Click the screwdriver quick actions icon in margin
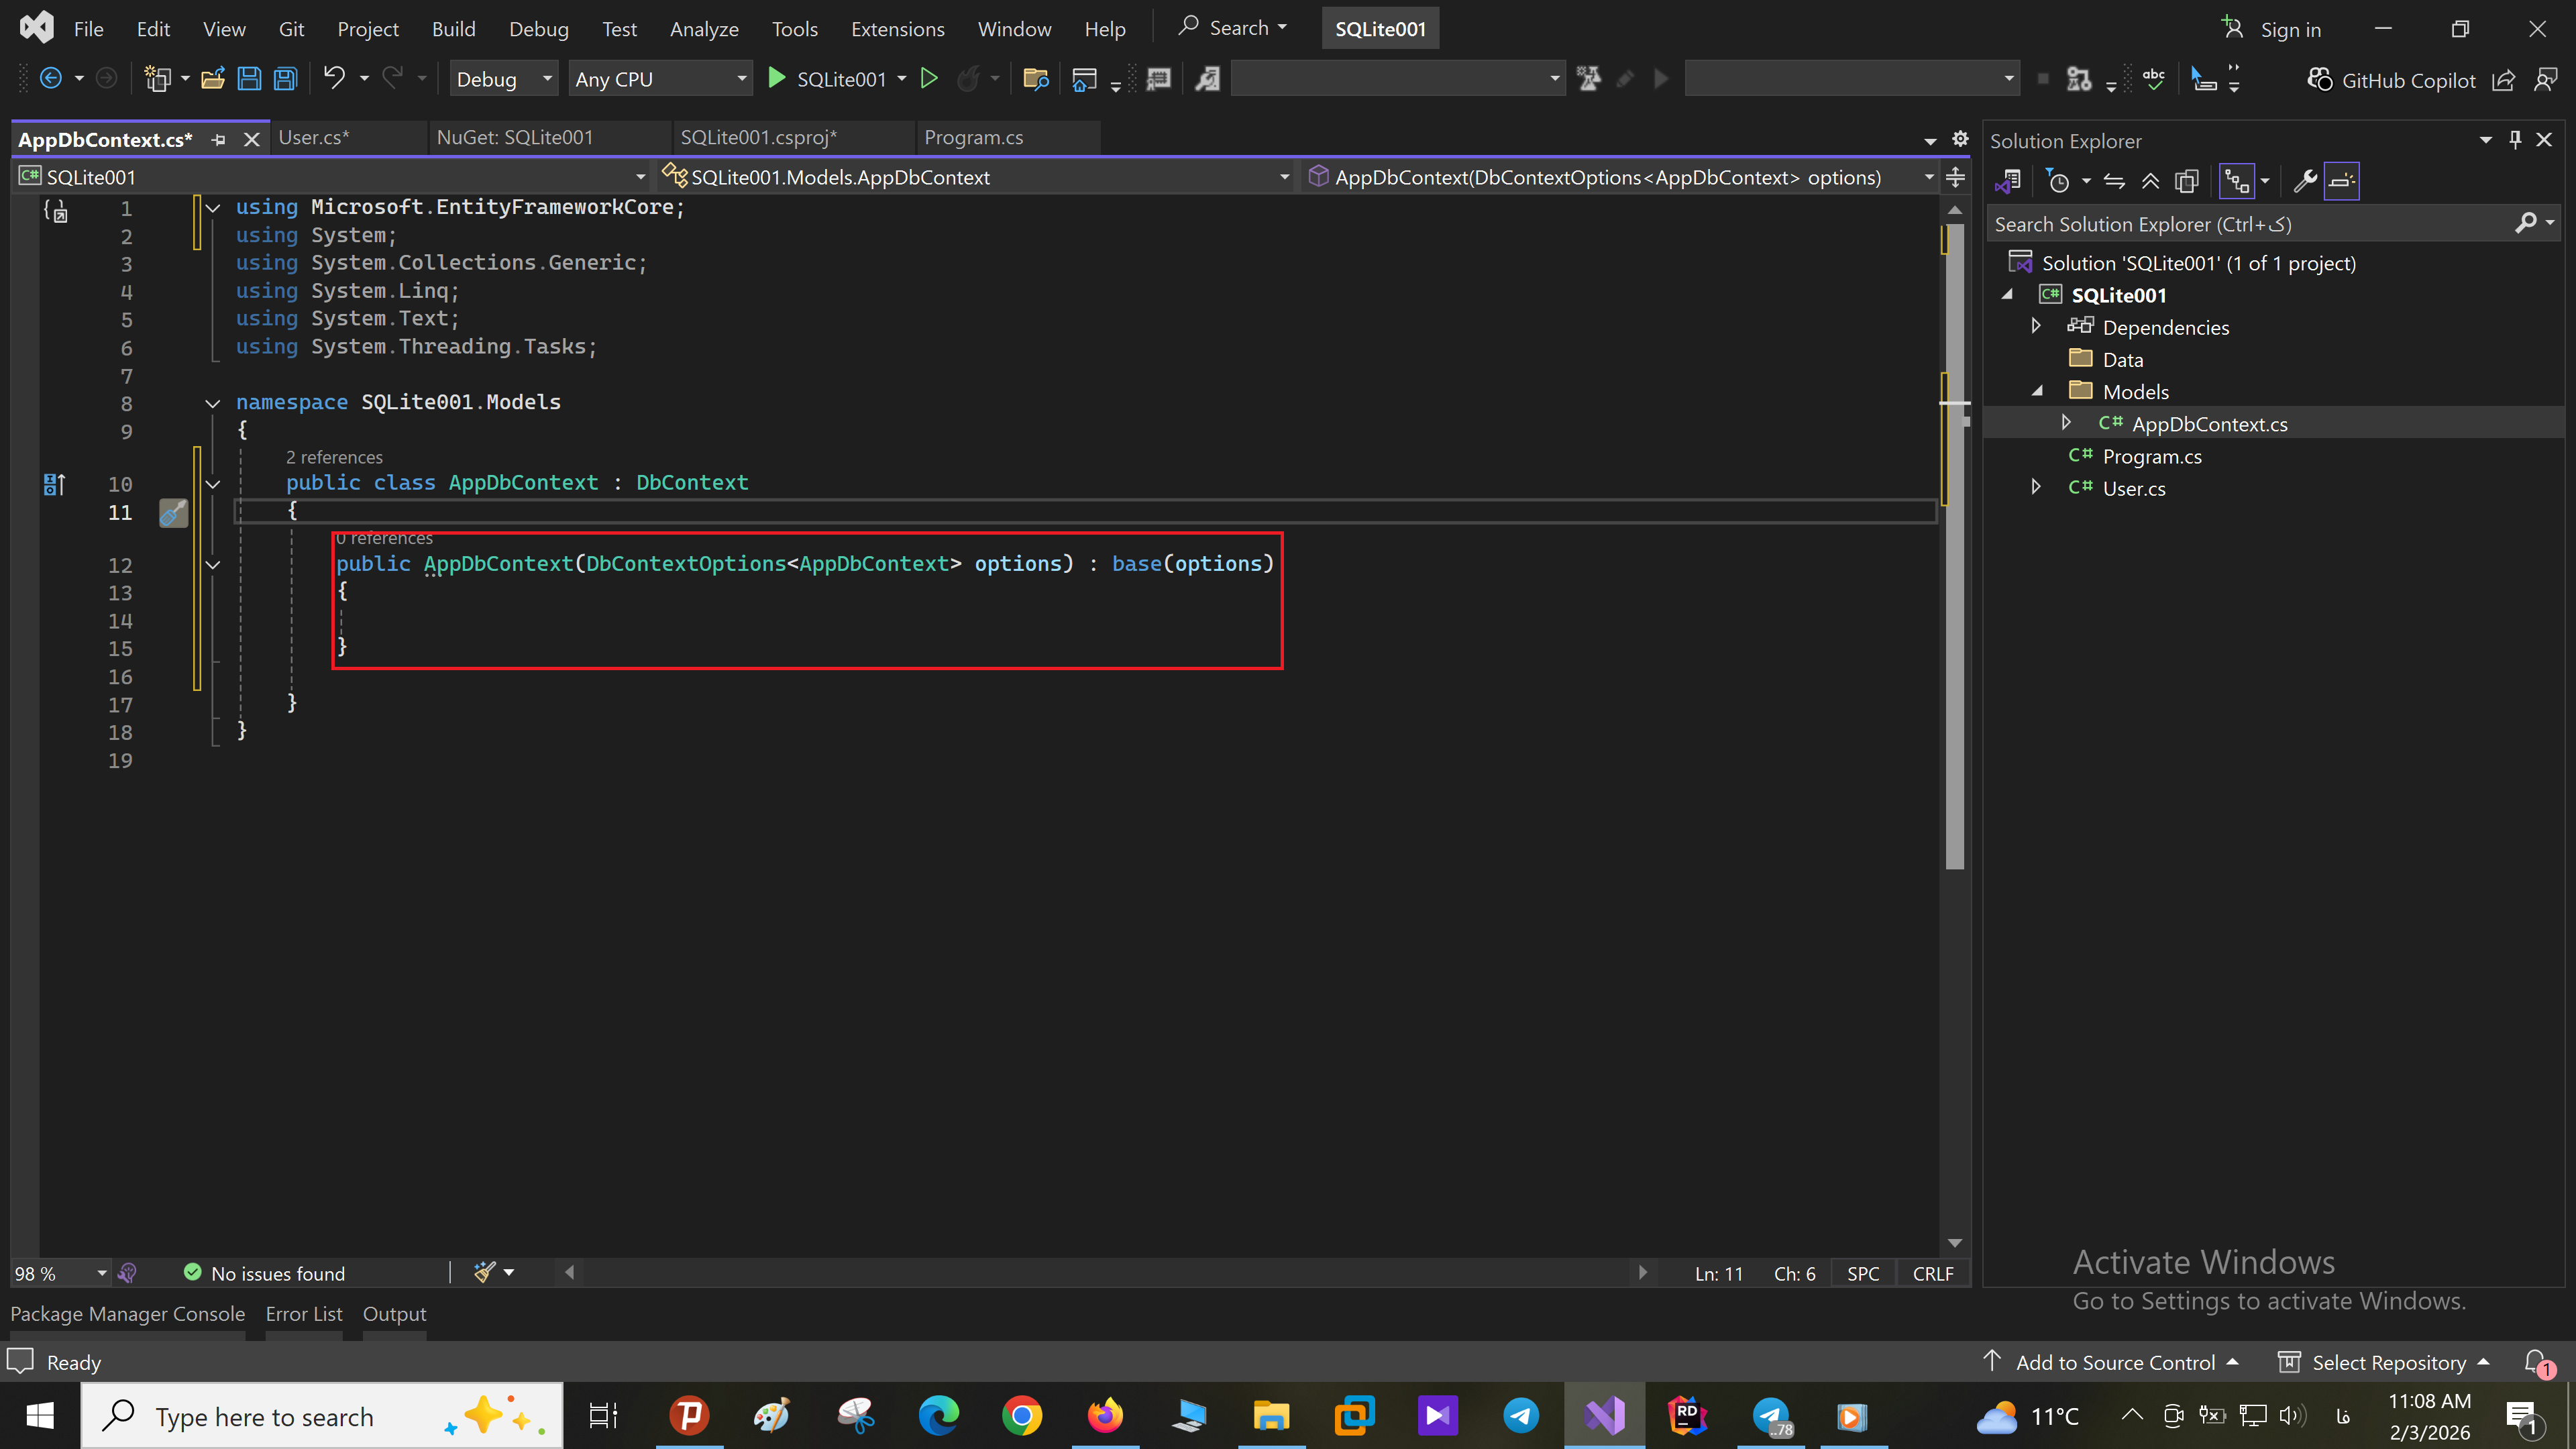This screenshot has height=1449, width=2576. [x=173, y=513]
